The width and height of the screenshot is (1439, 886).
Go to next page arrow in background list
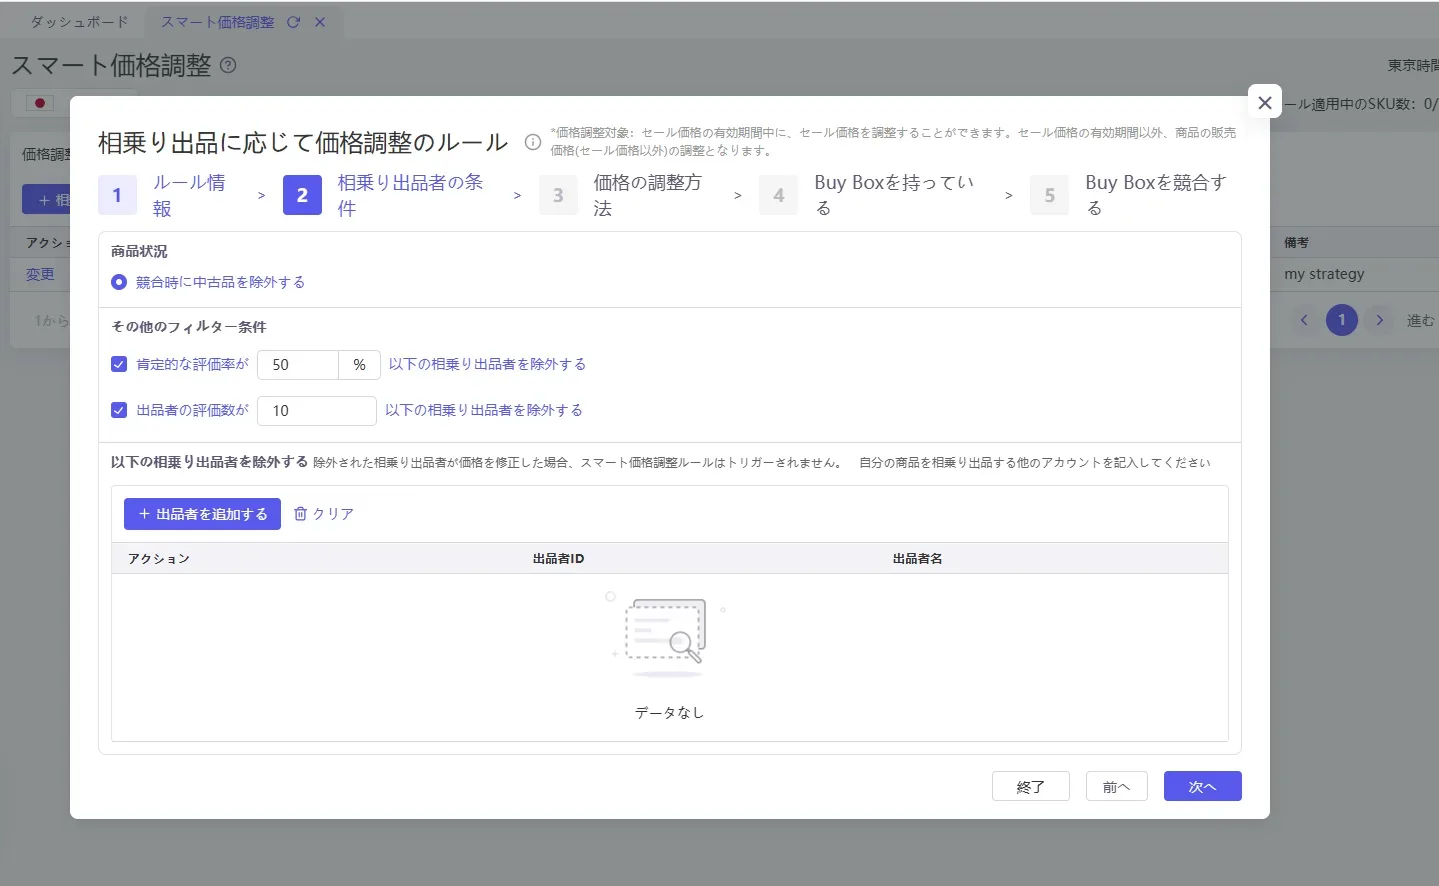coord(1380,320)
